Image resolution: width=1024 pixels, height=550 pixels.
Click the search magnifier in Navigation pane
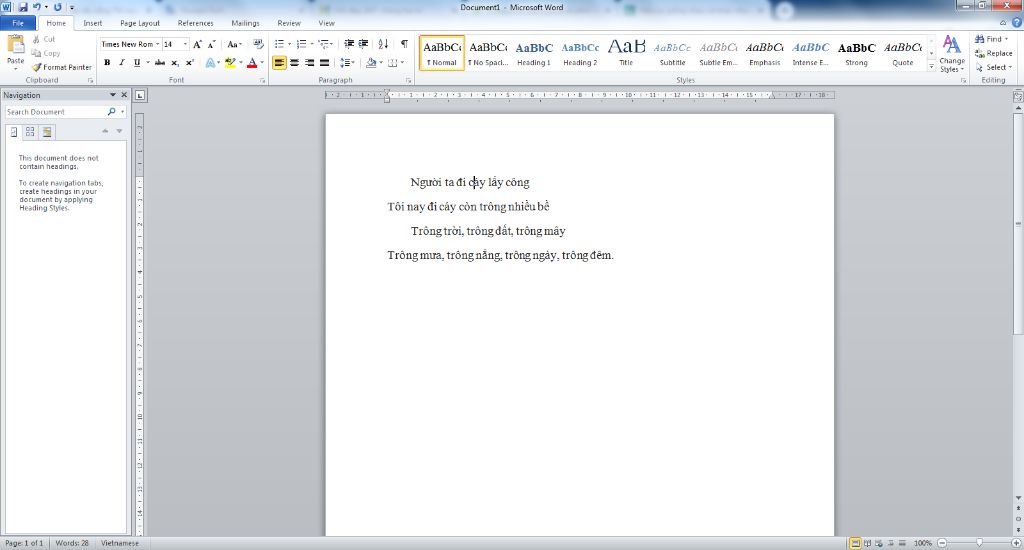[x=112, y=112]
